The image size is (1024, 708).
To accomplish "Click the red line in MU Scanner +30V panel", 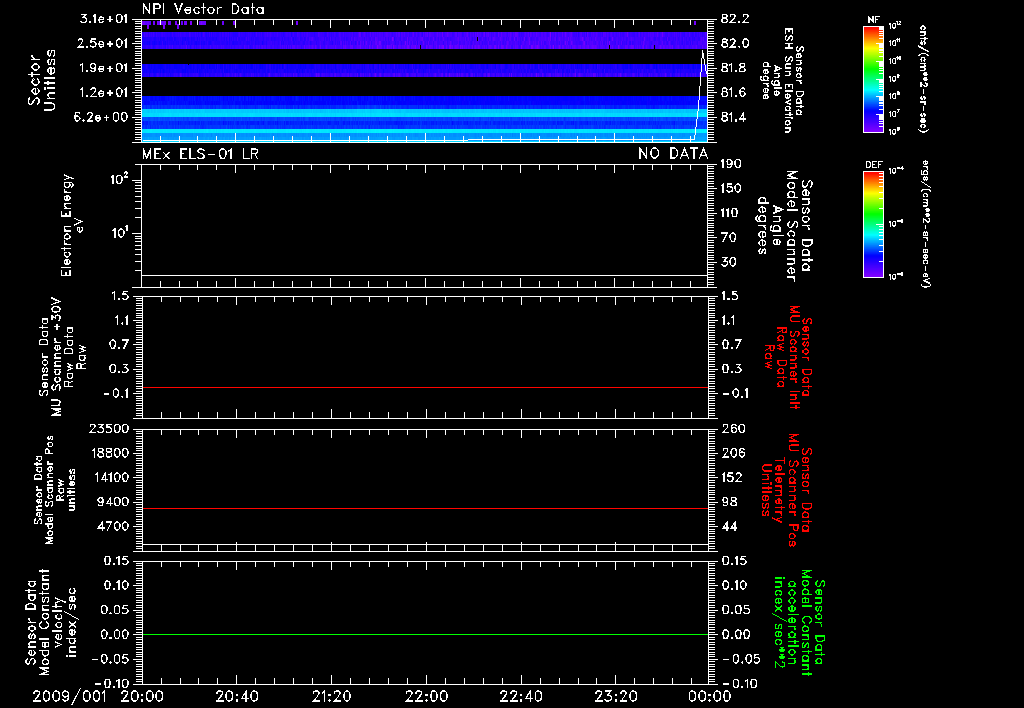I will 425,387.
